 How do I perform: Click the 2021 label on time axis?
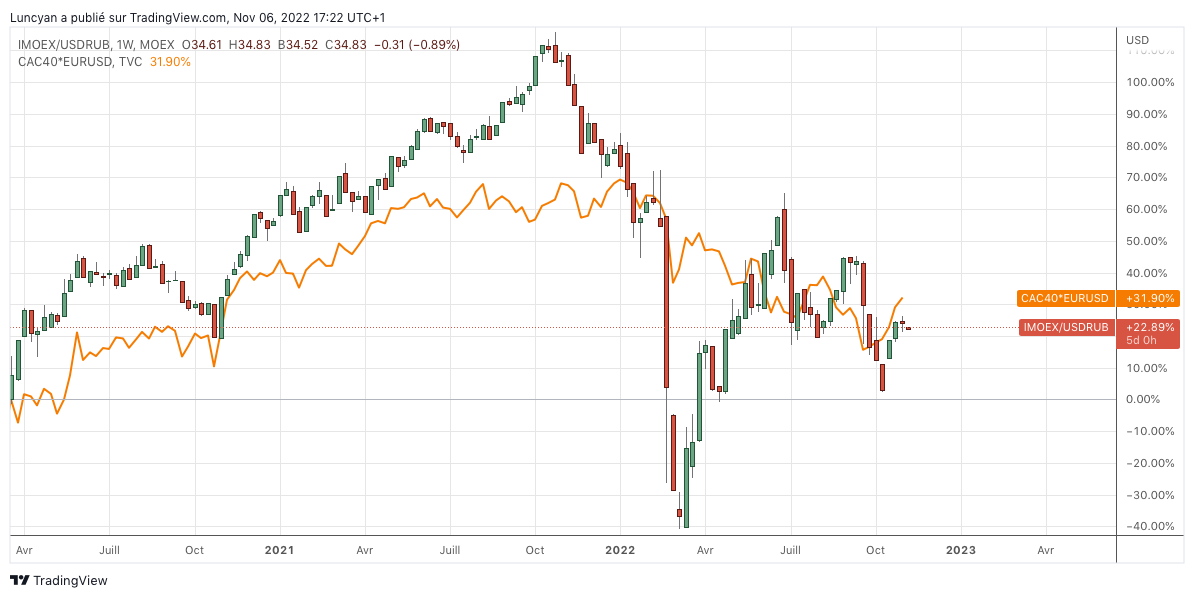[x=279, y=550]
